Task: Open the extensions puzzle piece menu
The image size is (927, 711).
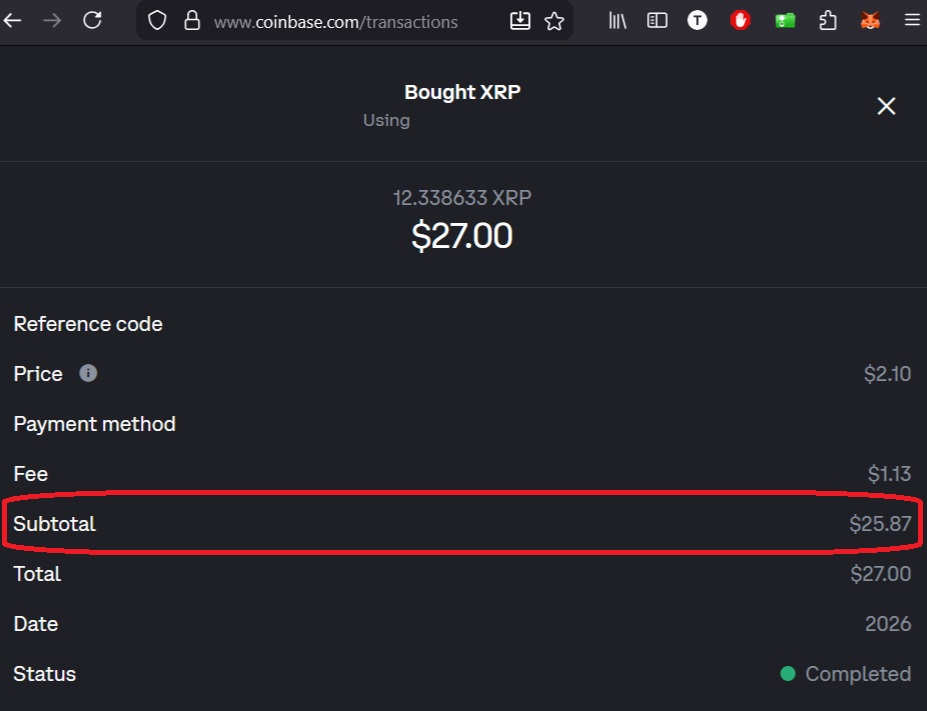Action: tap(828, 20)
